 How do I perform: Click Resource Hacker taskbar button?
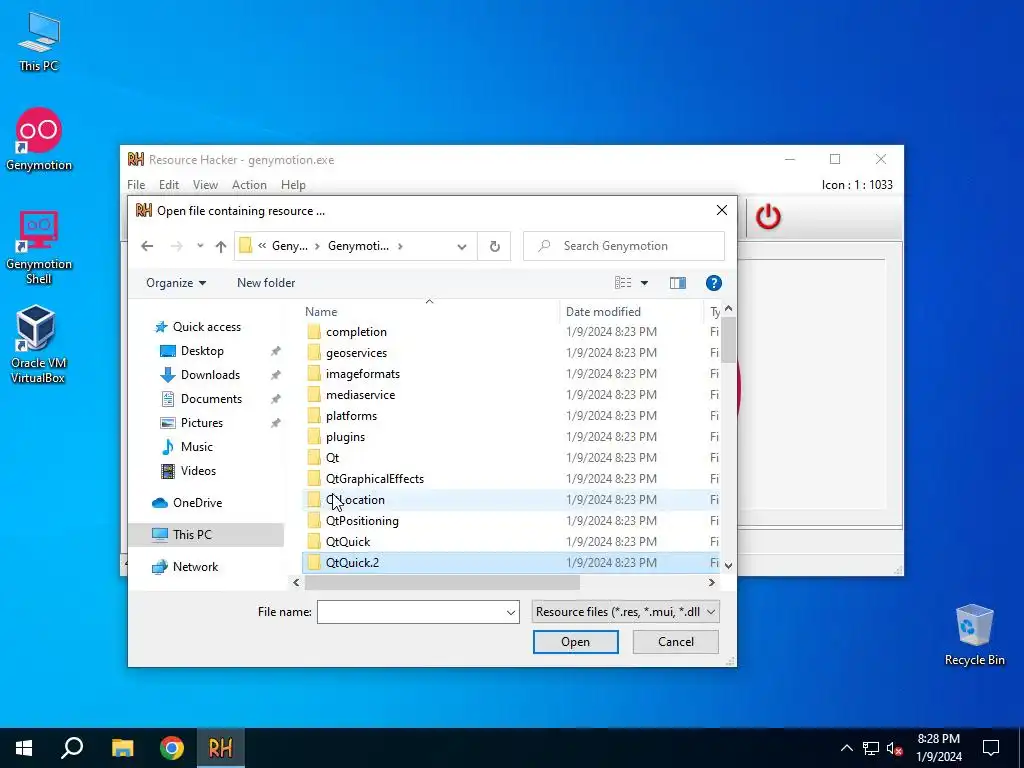pos(221,748)
